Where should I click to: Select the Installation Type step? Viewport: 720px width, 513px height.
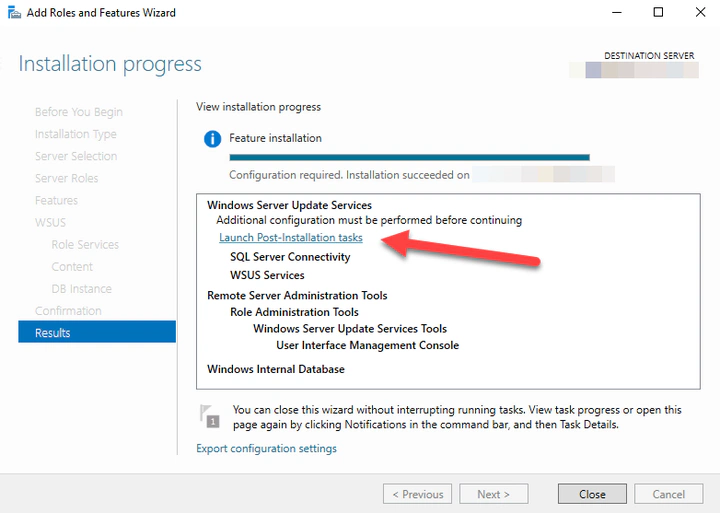pyautogui.click(x=76, y=135)
